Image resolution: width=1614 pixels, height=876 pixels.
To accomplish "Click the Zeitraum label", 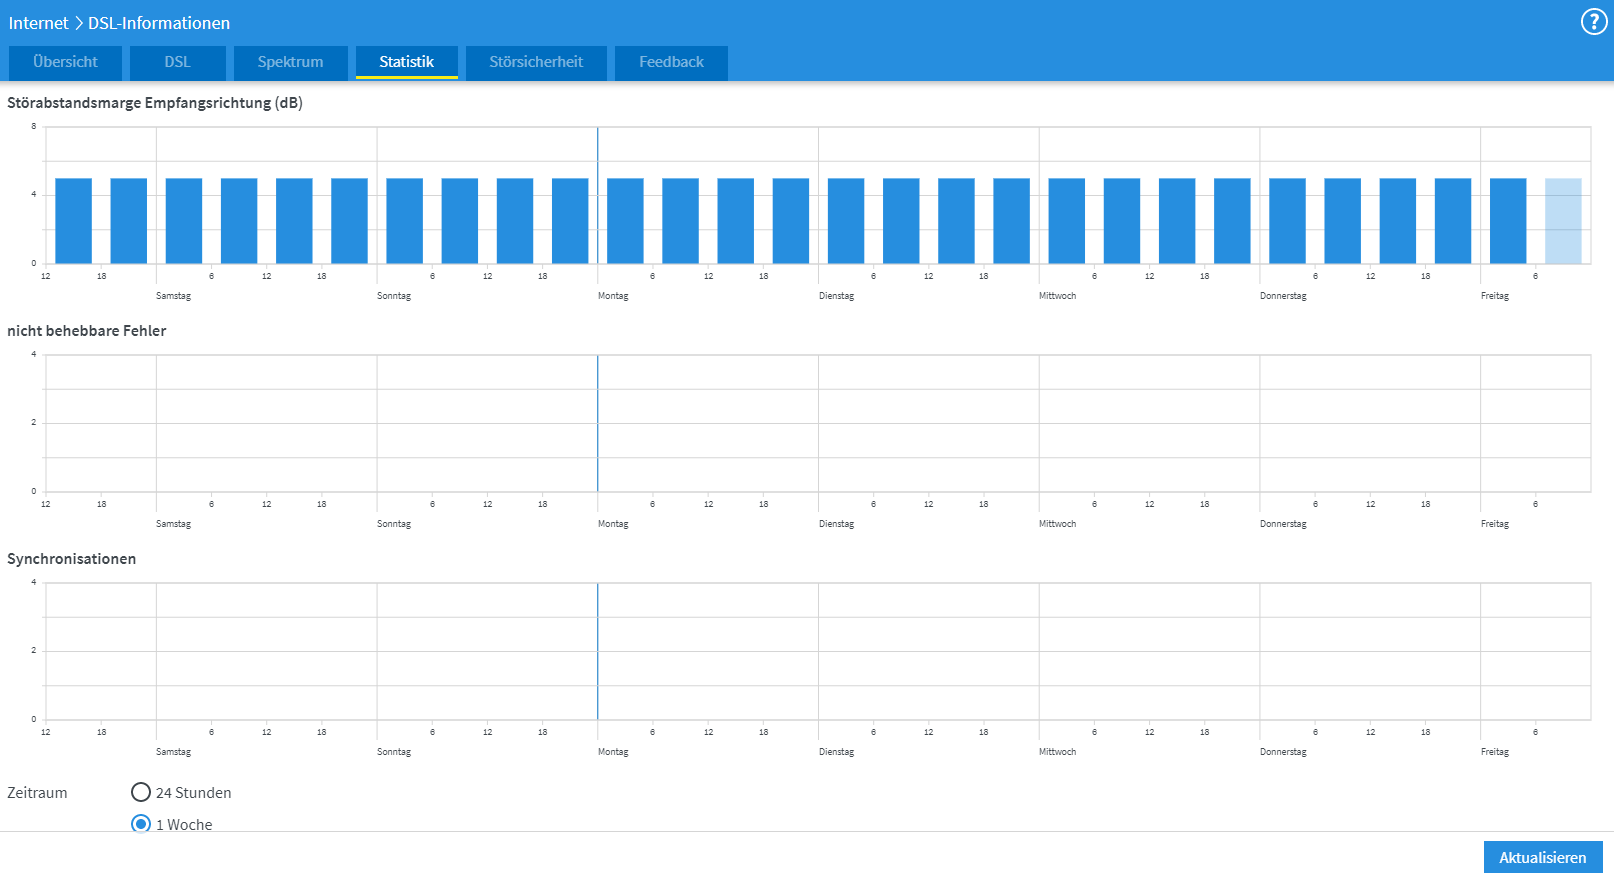I will [x=37, y=793].
